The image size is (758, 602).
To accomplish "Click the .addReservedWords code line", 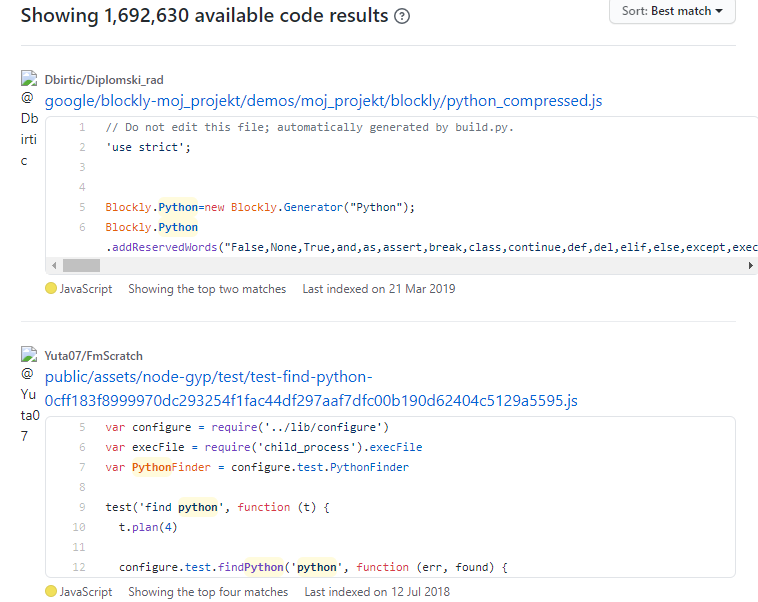I will [432, 247].
